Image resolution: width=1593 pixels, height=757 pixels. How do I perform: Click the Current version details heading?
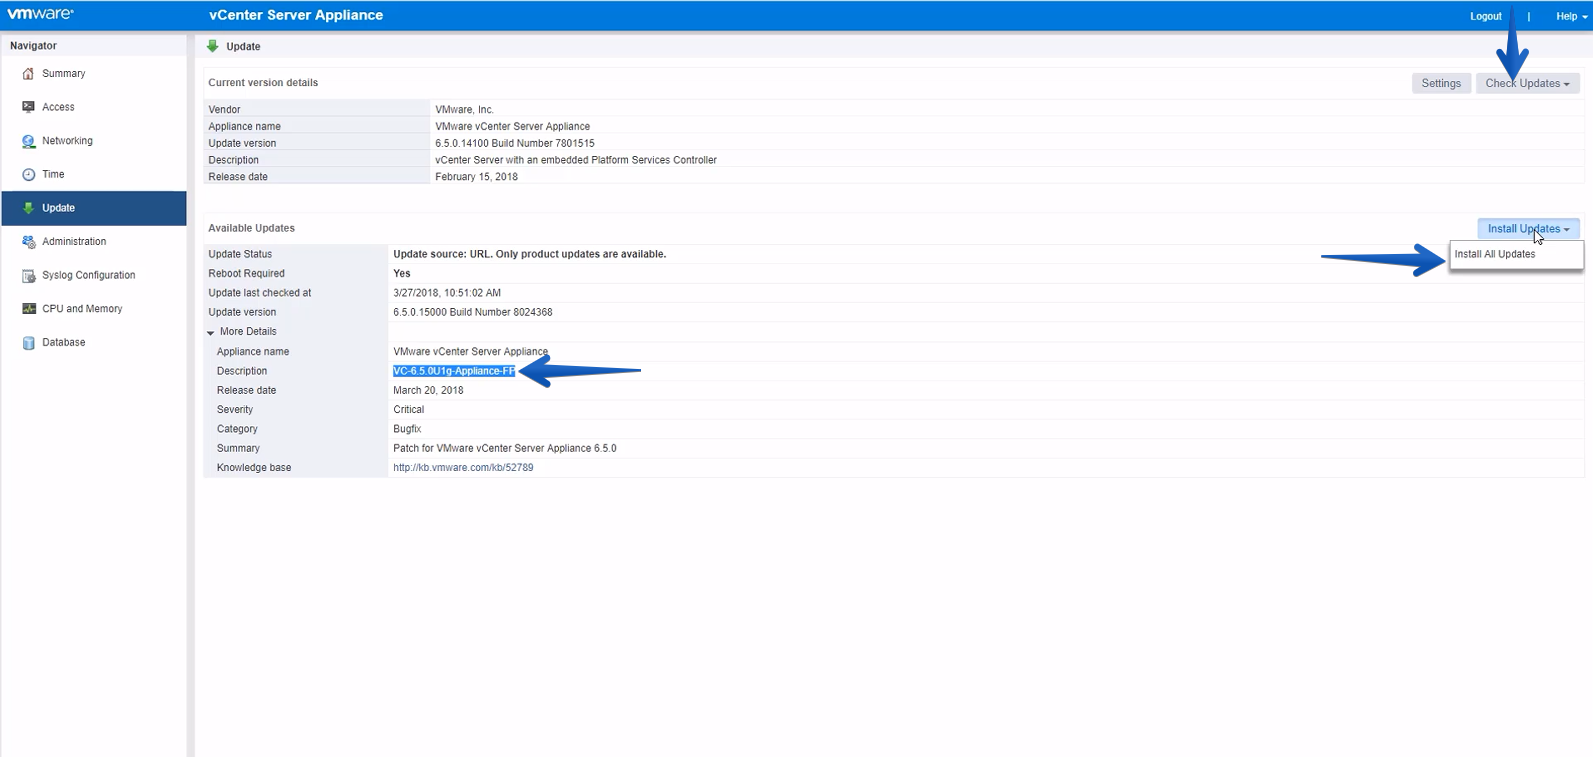(263, 83)
